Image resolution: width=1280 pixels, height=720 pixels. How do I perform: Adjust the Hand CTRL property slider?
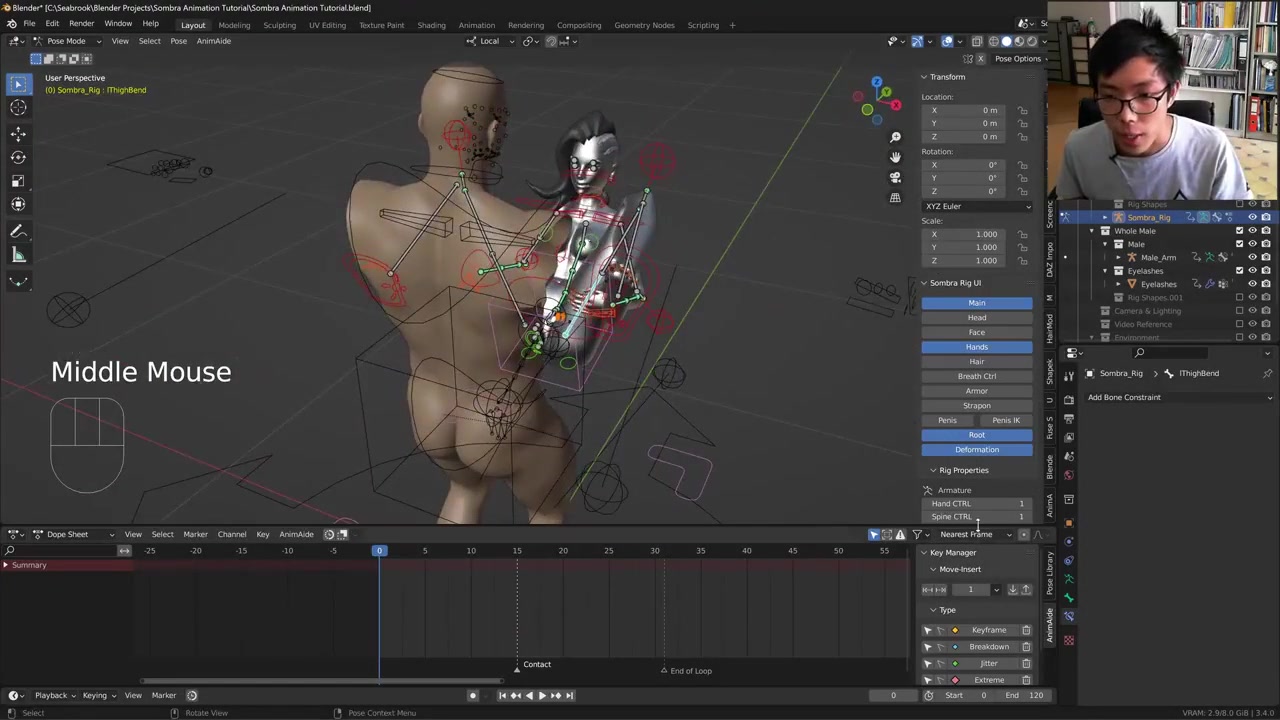(978, 504)
